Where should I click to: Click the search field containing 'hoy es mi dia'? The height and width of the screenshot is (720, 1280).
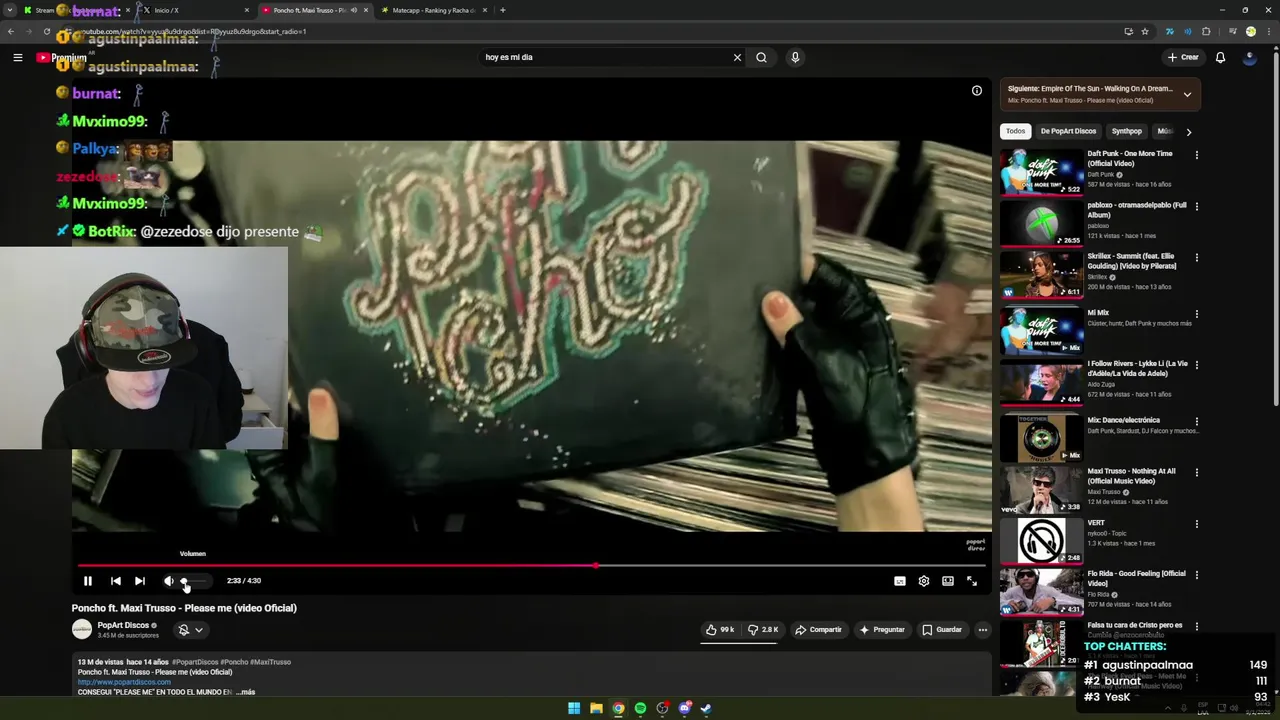[605, 57]
